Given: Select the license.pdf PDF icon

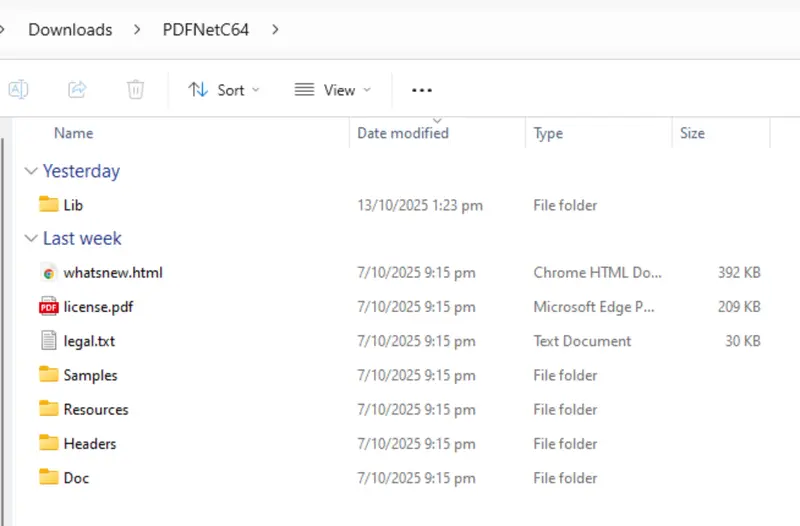Looking at the screenshot, I should [48, 307].
